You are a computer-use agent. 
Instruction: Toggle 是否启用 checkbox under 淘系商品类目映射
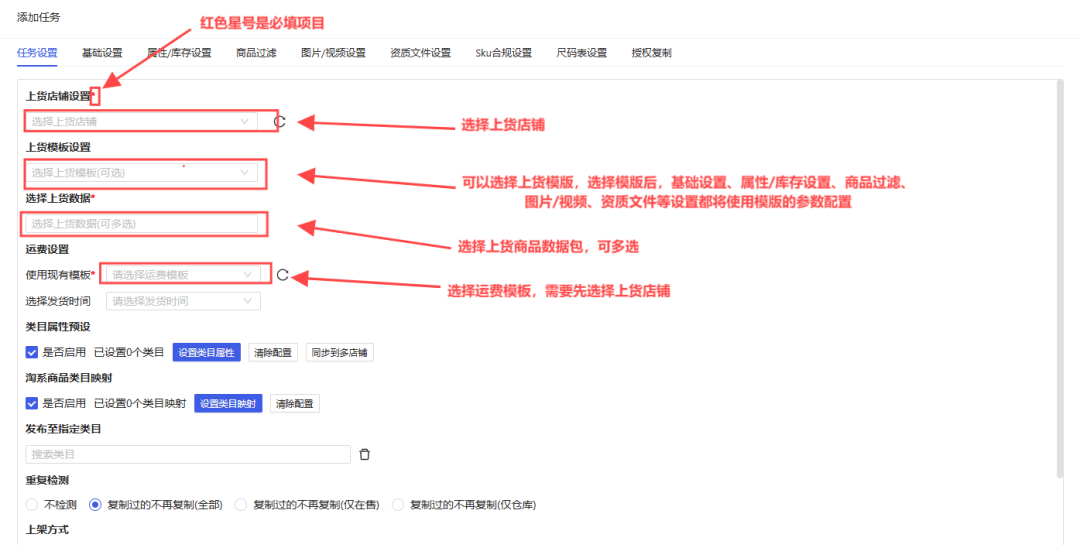pyautogui.click(x=32, y=403)
